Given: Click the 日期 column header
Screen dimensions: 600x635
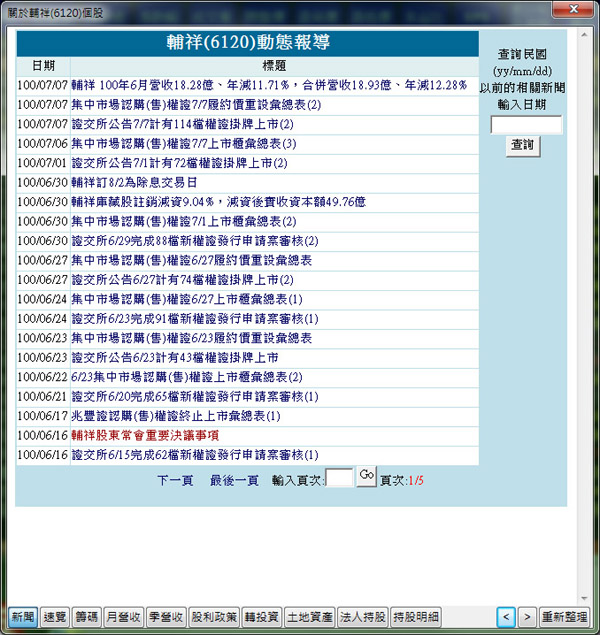Looking at the screenshot, I should pyautogui.click(x=43, y=66).
